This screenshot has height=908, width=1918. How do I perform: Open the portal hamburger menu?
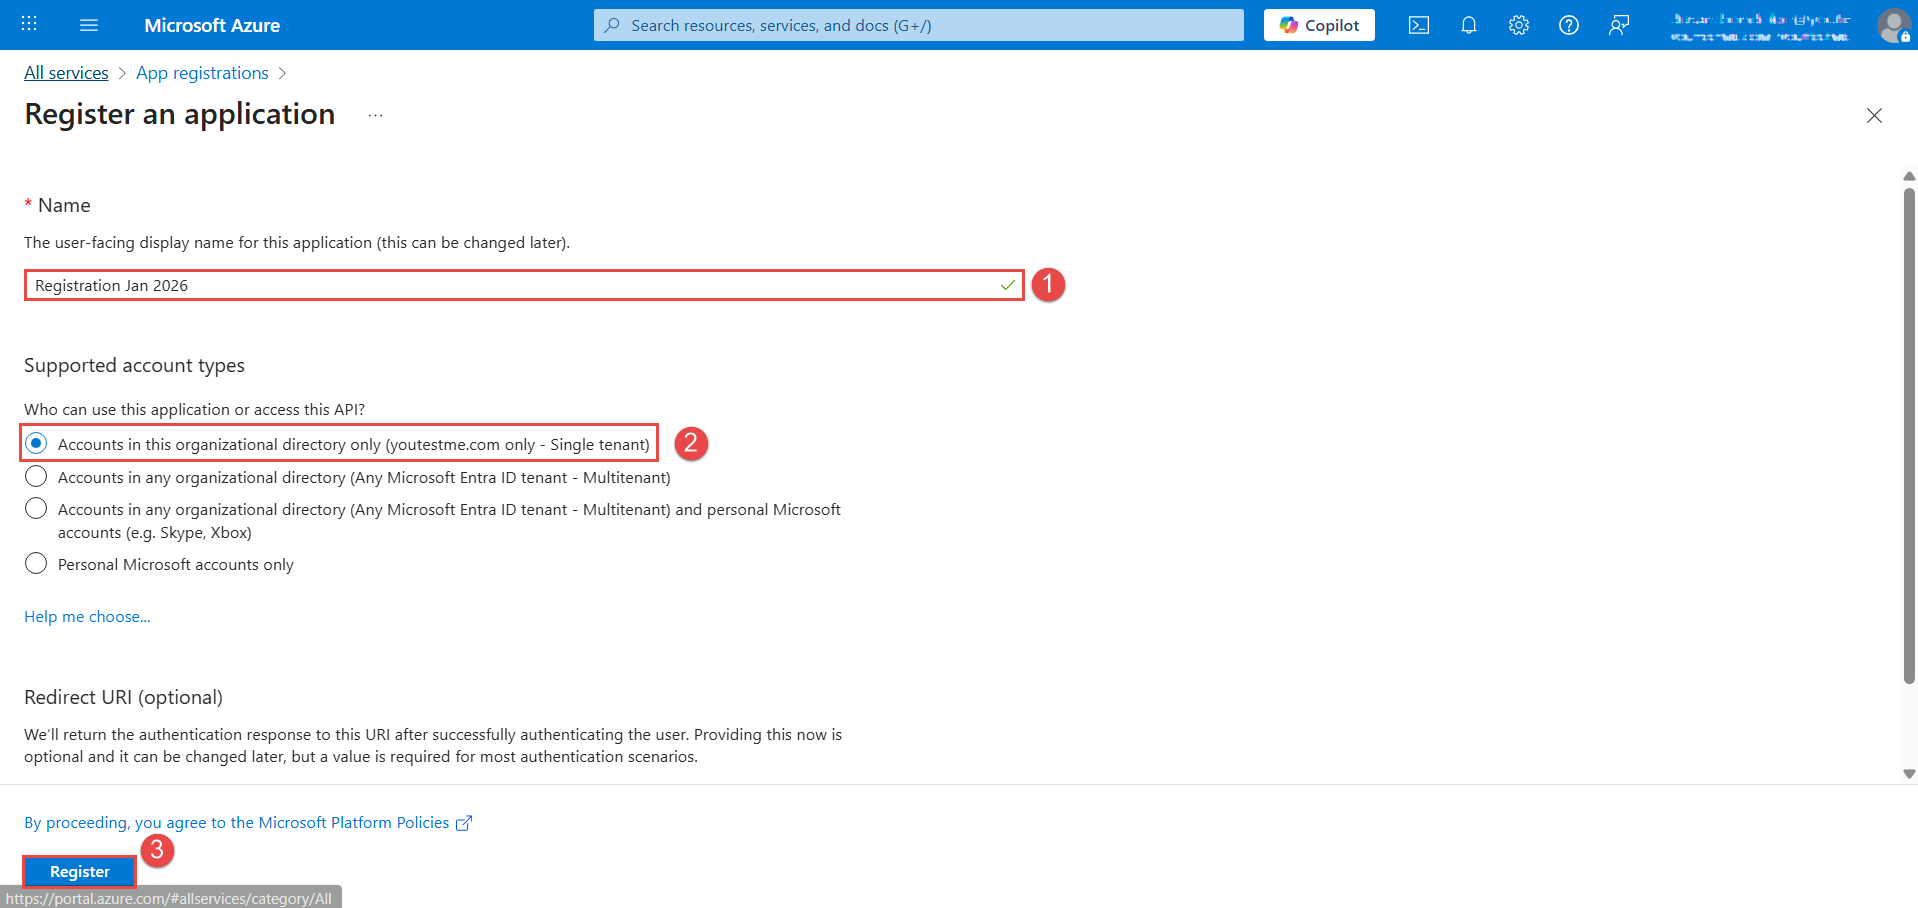(x=89, y=25)
